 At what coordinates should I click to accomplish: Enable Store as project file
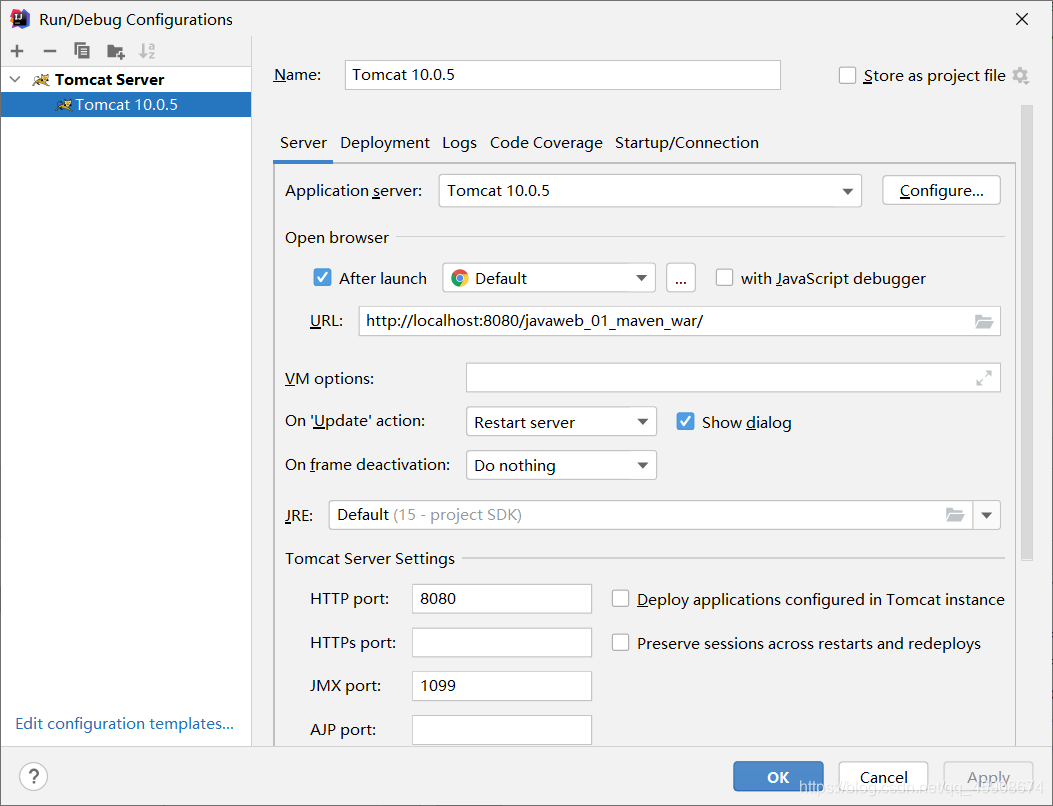tap(848, 75)
